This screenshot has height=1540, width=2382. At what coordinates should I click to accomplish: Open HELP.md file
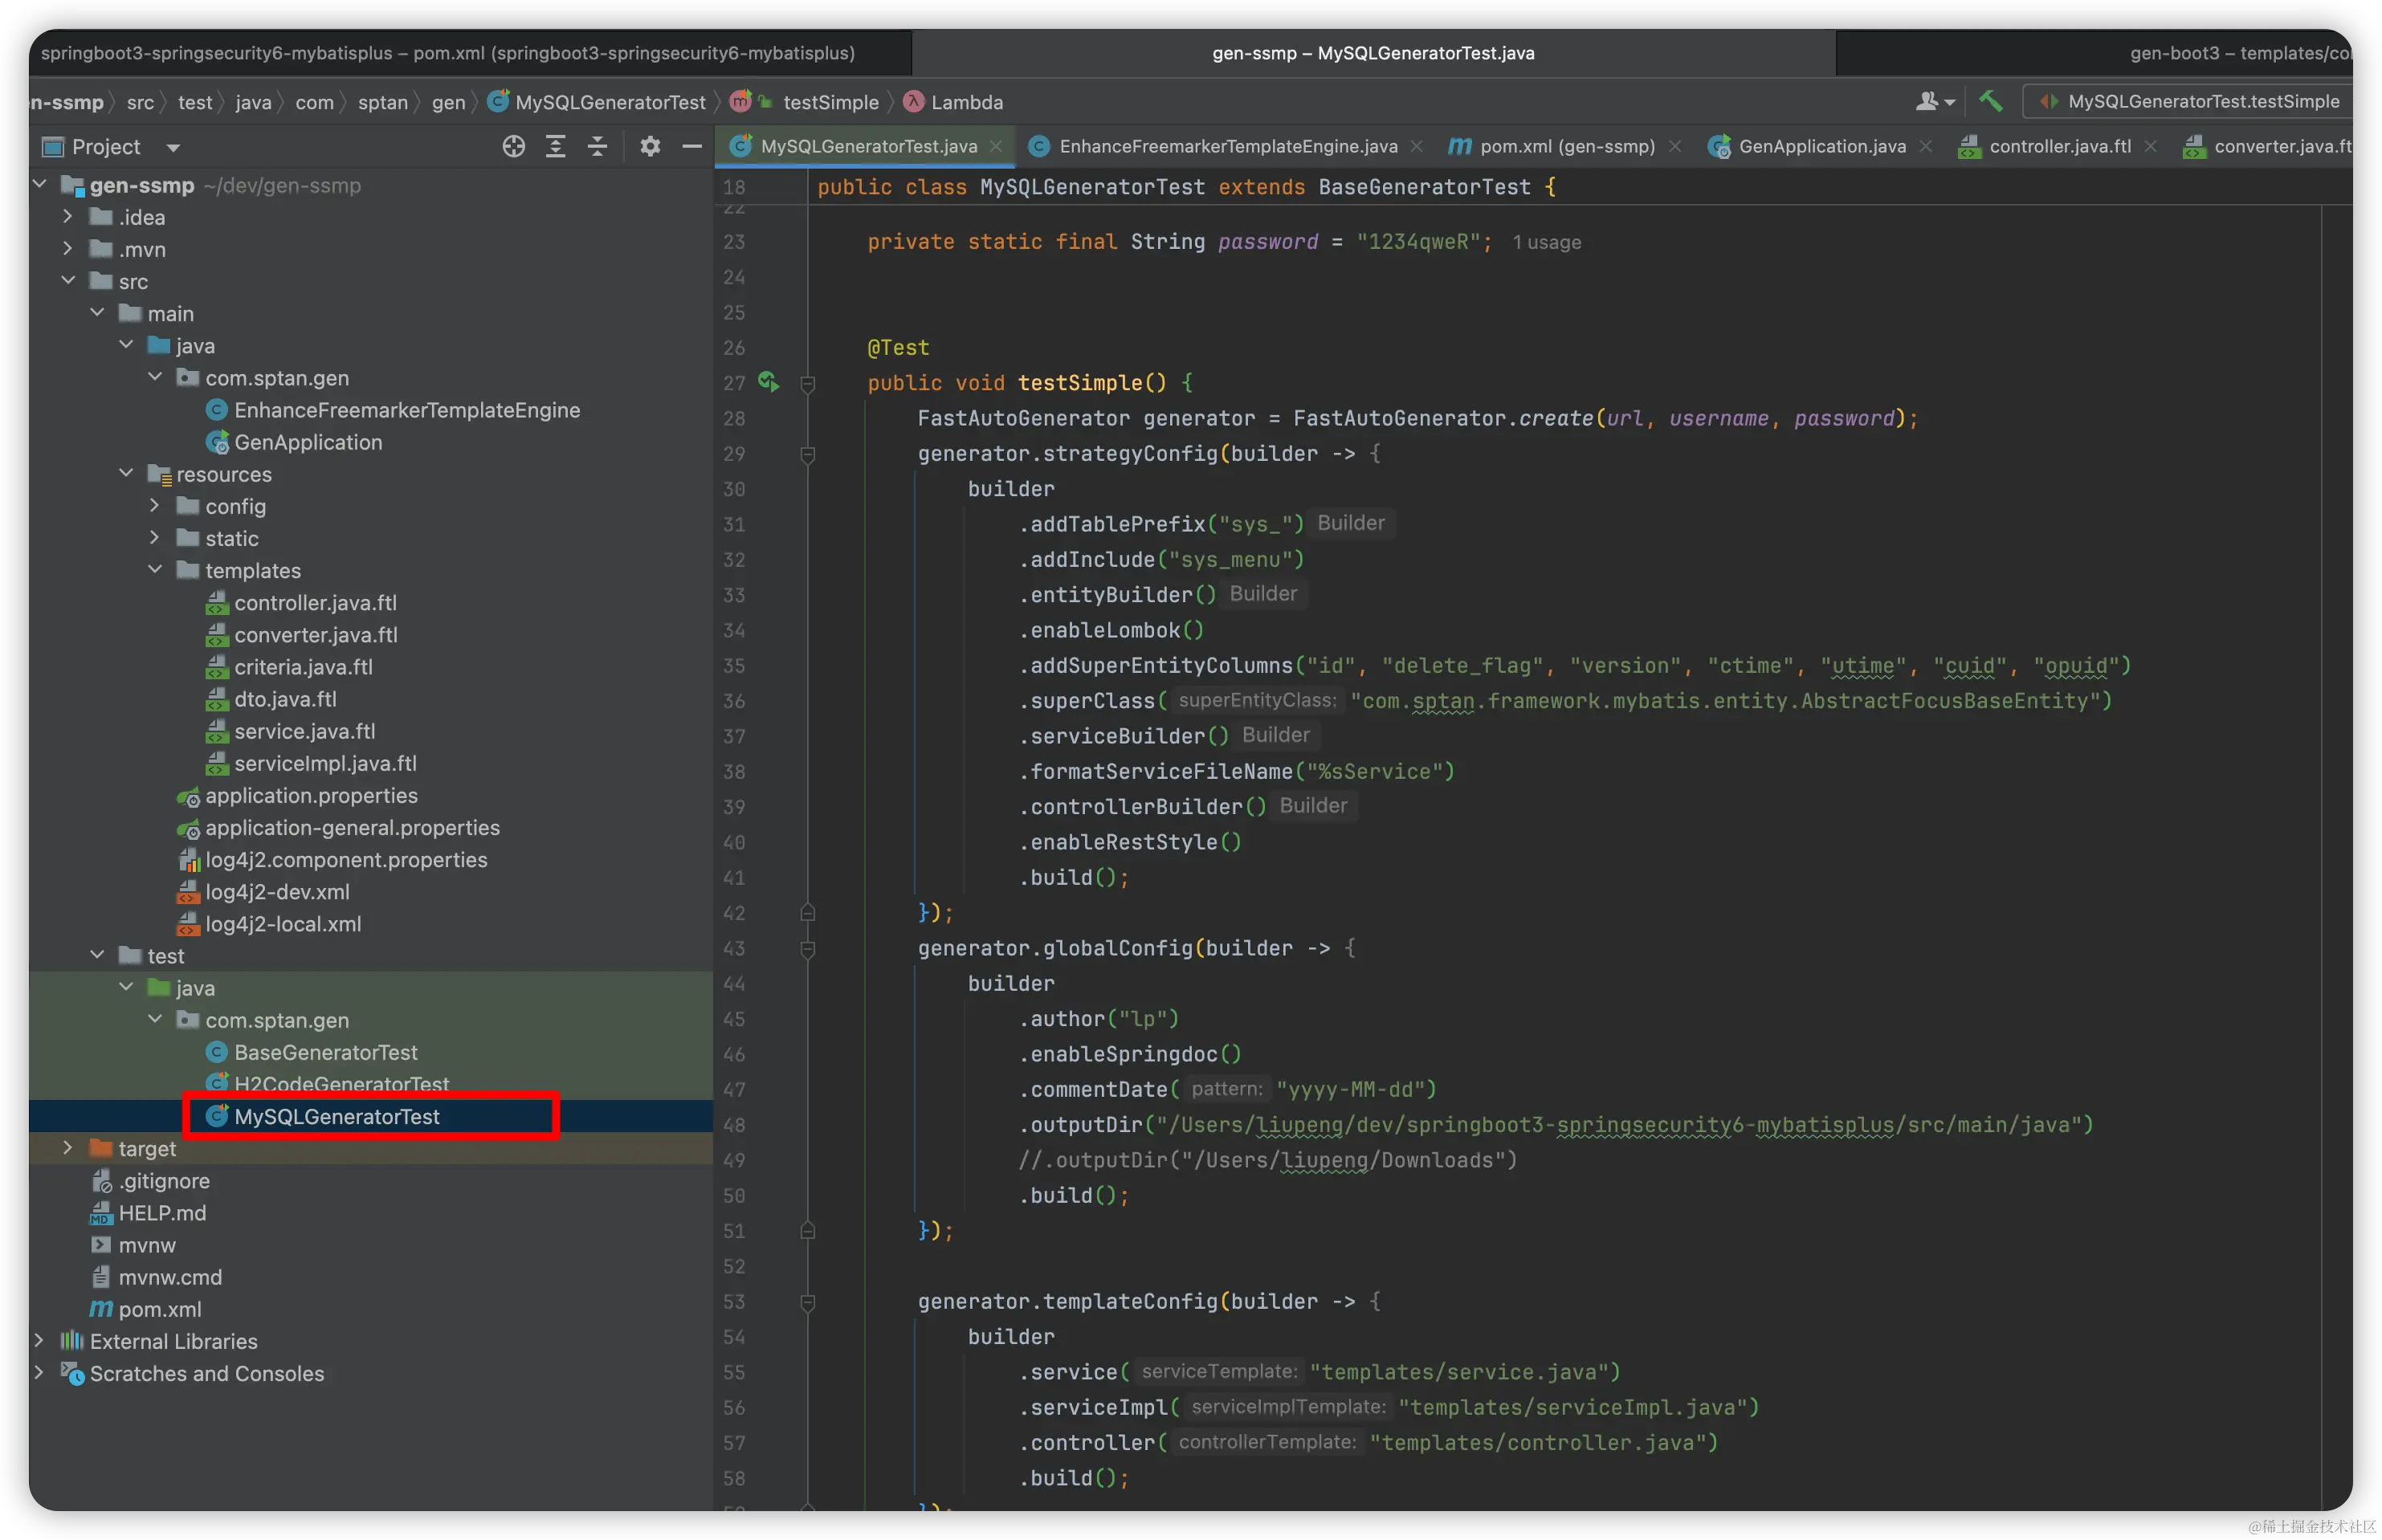click(161, 1212)
